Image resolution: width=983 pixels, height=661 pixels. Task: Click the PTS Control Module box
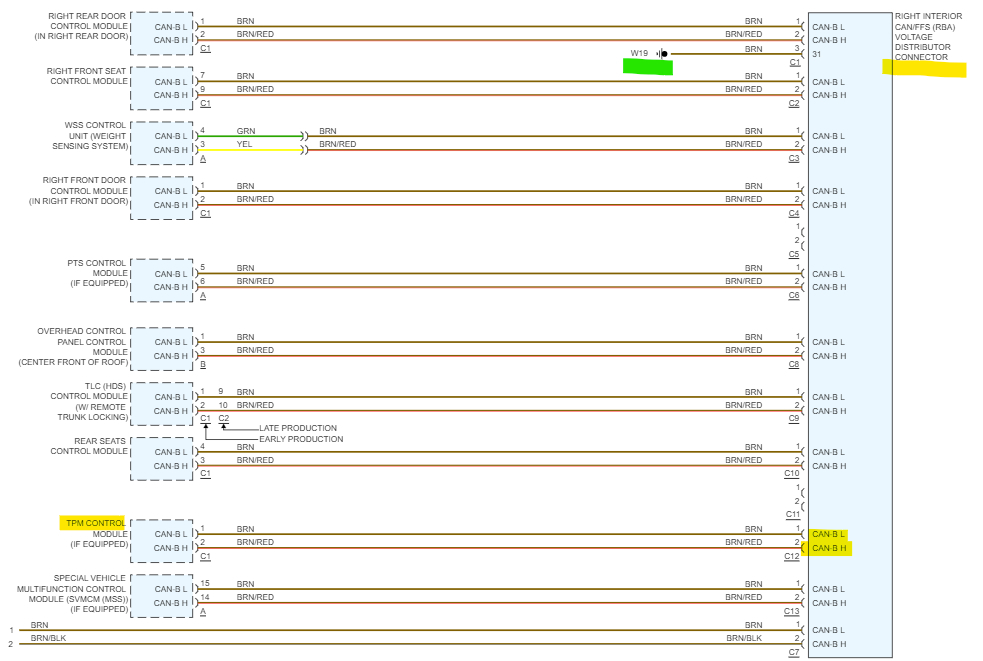(x=162, y=280)
